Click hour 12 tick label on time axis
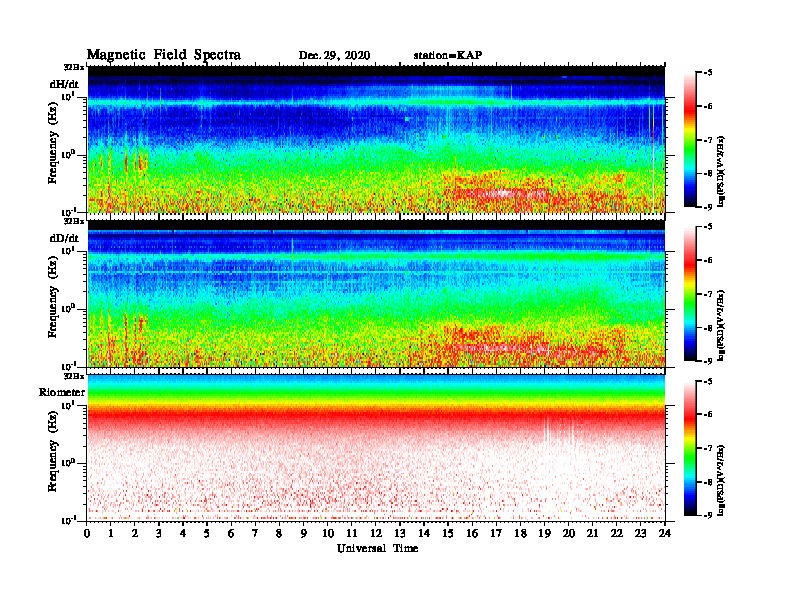This screenshot has height=612, width=792. point(376,533)
